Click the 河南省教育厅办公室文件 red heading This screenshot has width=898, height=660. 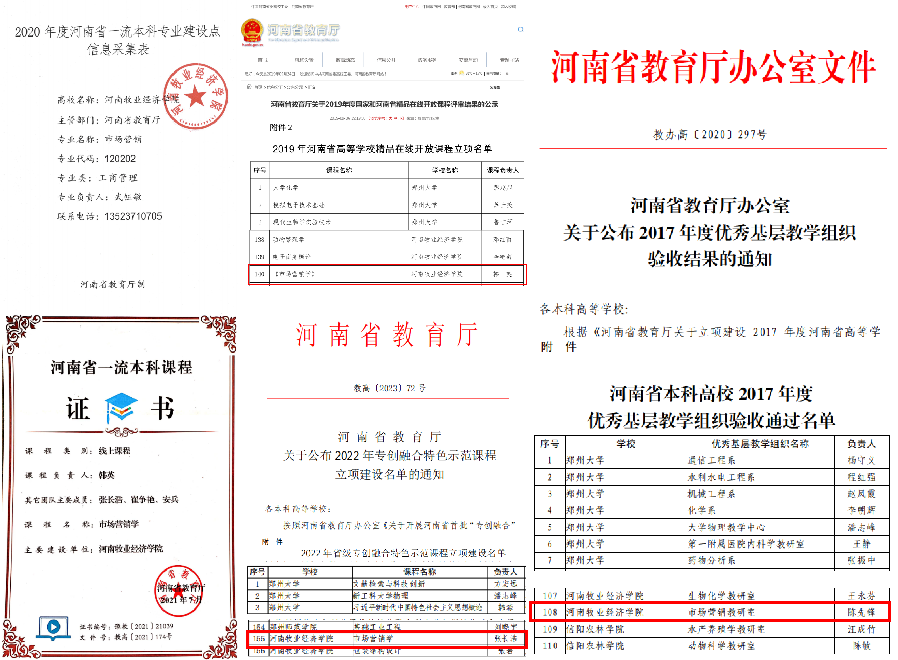(x=713, y=68)
